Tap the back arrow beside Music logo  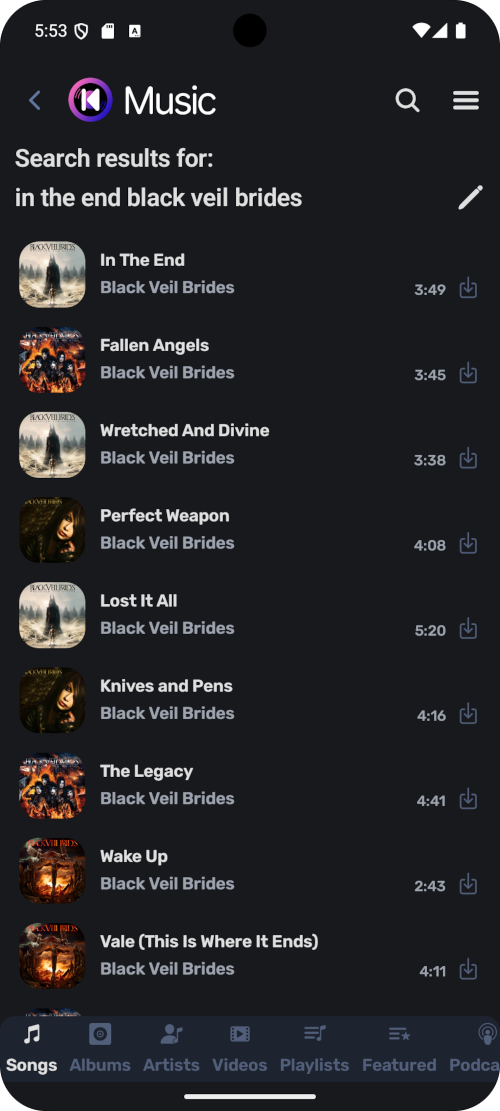[35, 101]
